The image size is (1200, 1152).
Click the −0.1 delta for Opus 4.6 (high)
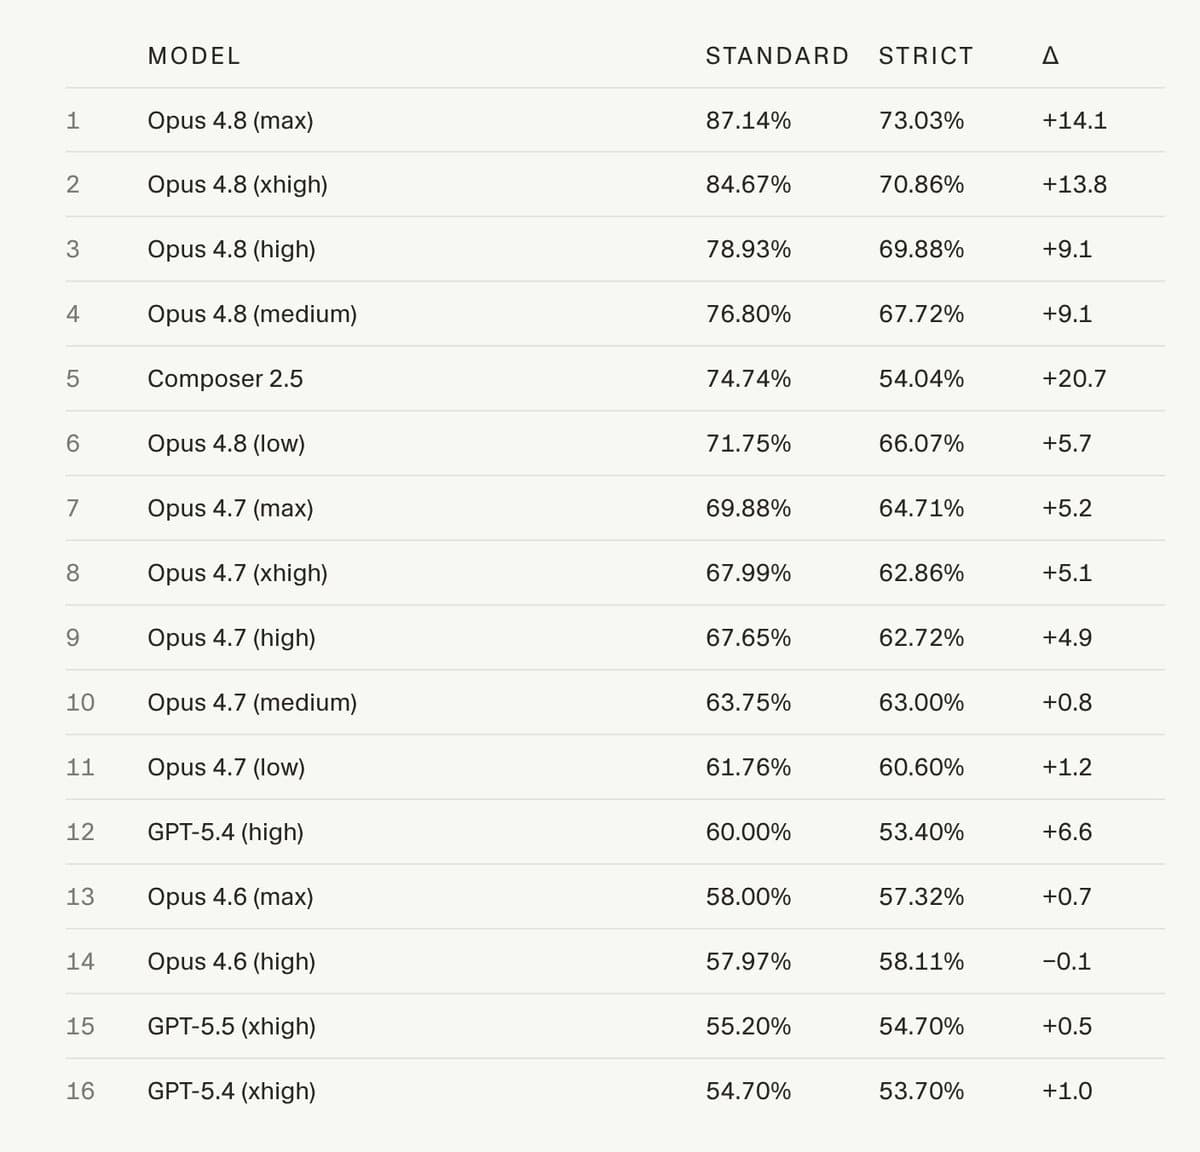click(x=1066, y=962)
